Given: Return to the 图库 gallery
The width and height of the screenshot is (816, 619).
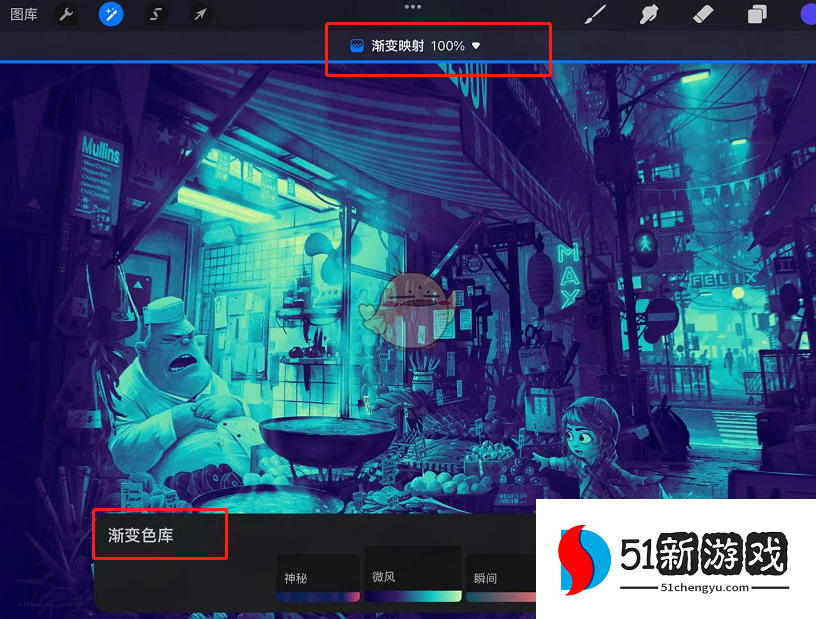Looking at the screenshot, I should 22,14.
